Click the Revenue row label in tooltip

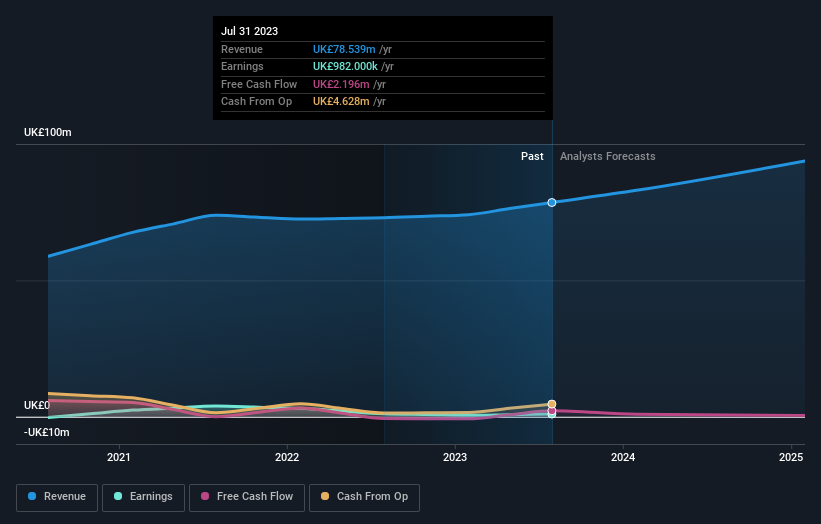(242, 49)
